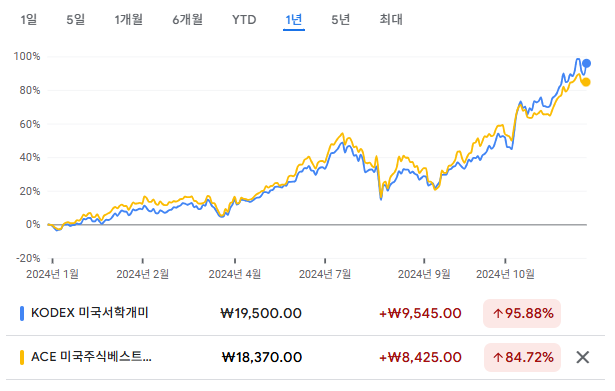Click the blue KODEX legend color bar
The height and width of the screenshot is (391, 615).
(x=22, y=313)
